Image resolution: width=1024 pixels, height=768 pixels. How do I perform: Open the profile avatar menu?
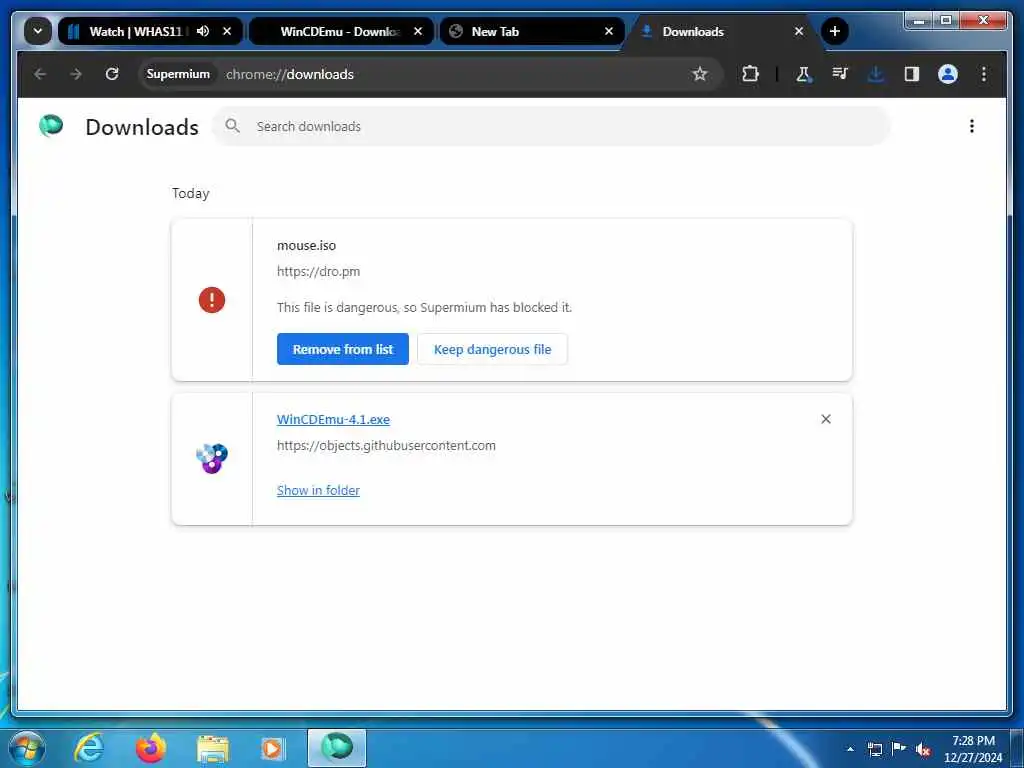tap(948, 74)
